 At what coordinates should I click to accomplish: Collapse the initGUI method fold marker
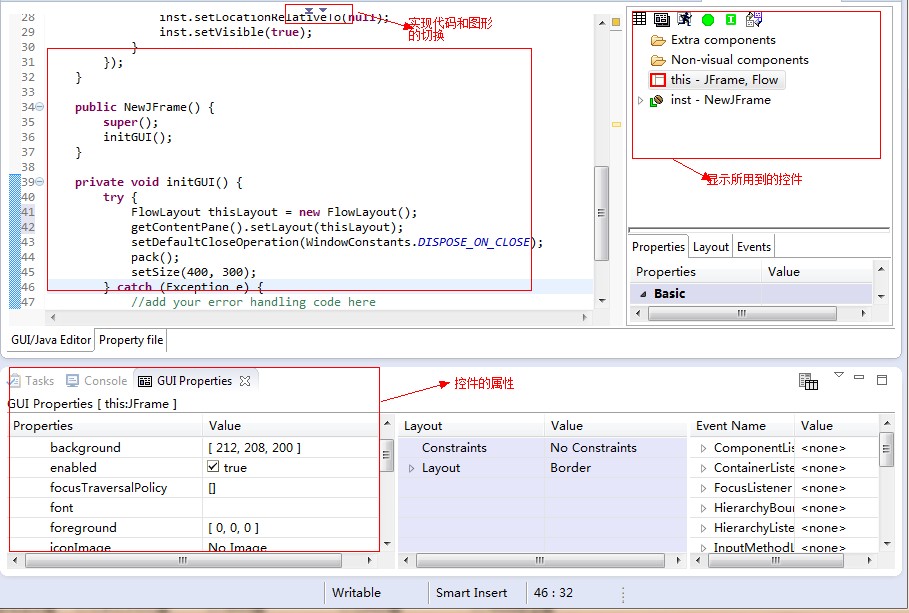pyautogui.click(x=39, y=182)
